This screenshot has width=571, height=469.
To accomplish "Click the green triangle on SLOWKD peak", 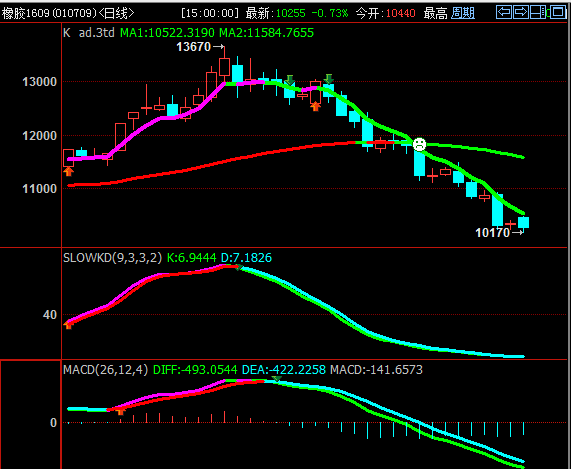I will click(239, 268).
